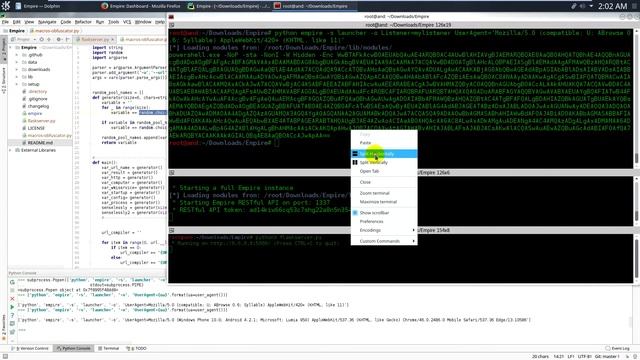Open the Refactor menu in PyCharm

point(83,22)
